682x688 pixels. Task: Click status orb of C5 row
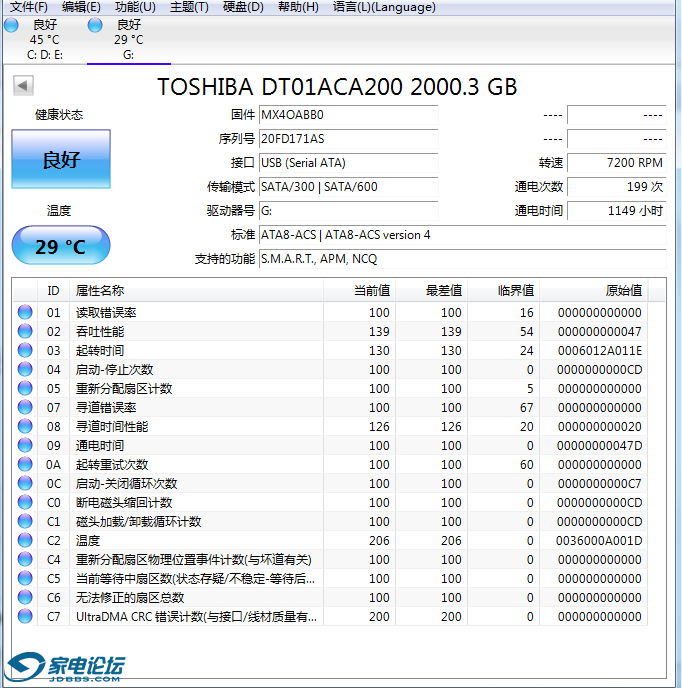pyautogui.click(x=25, y=578)
